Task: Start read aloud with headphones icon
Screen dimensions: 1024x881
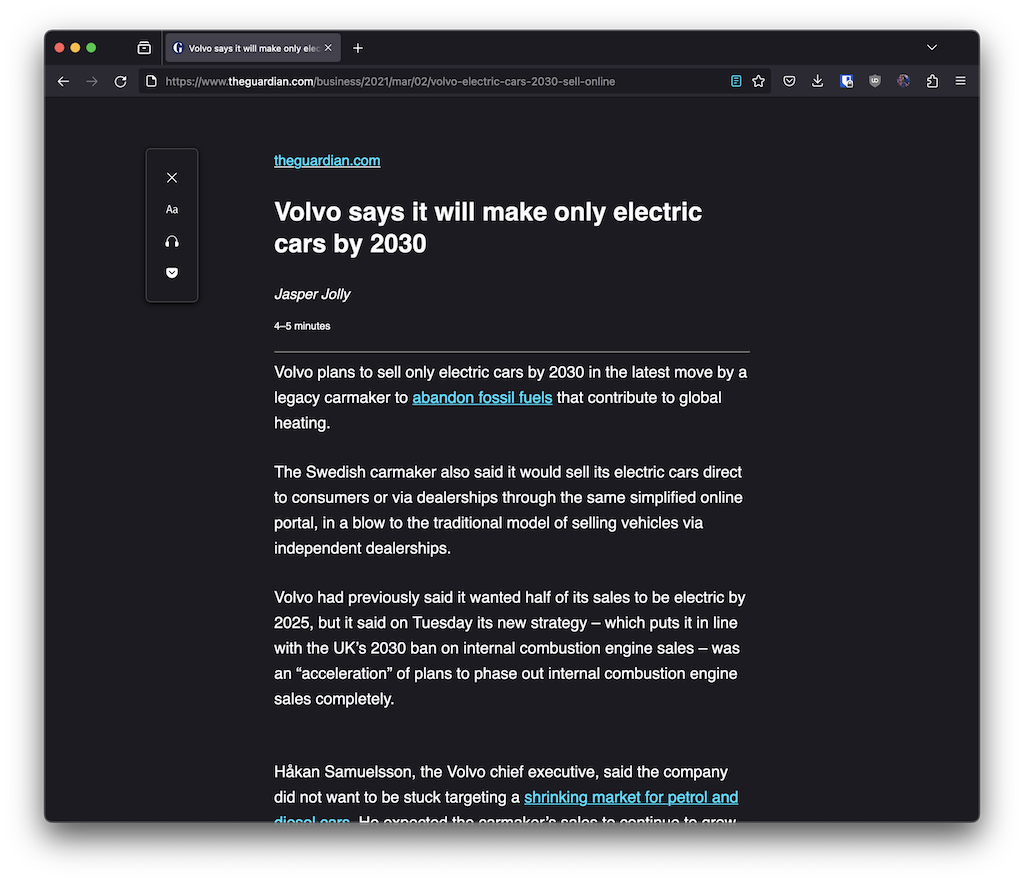Action: [x=172, y=242]
